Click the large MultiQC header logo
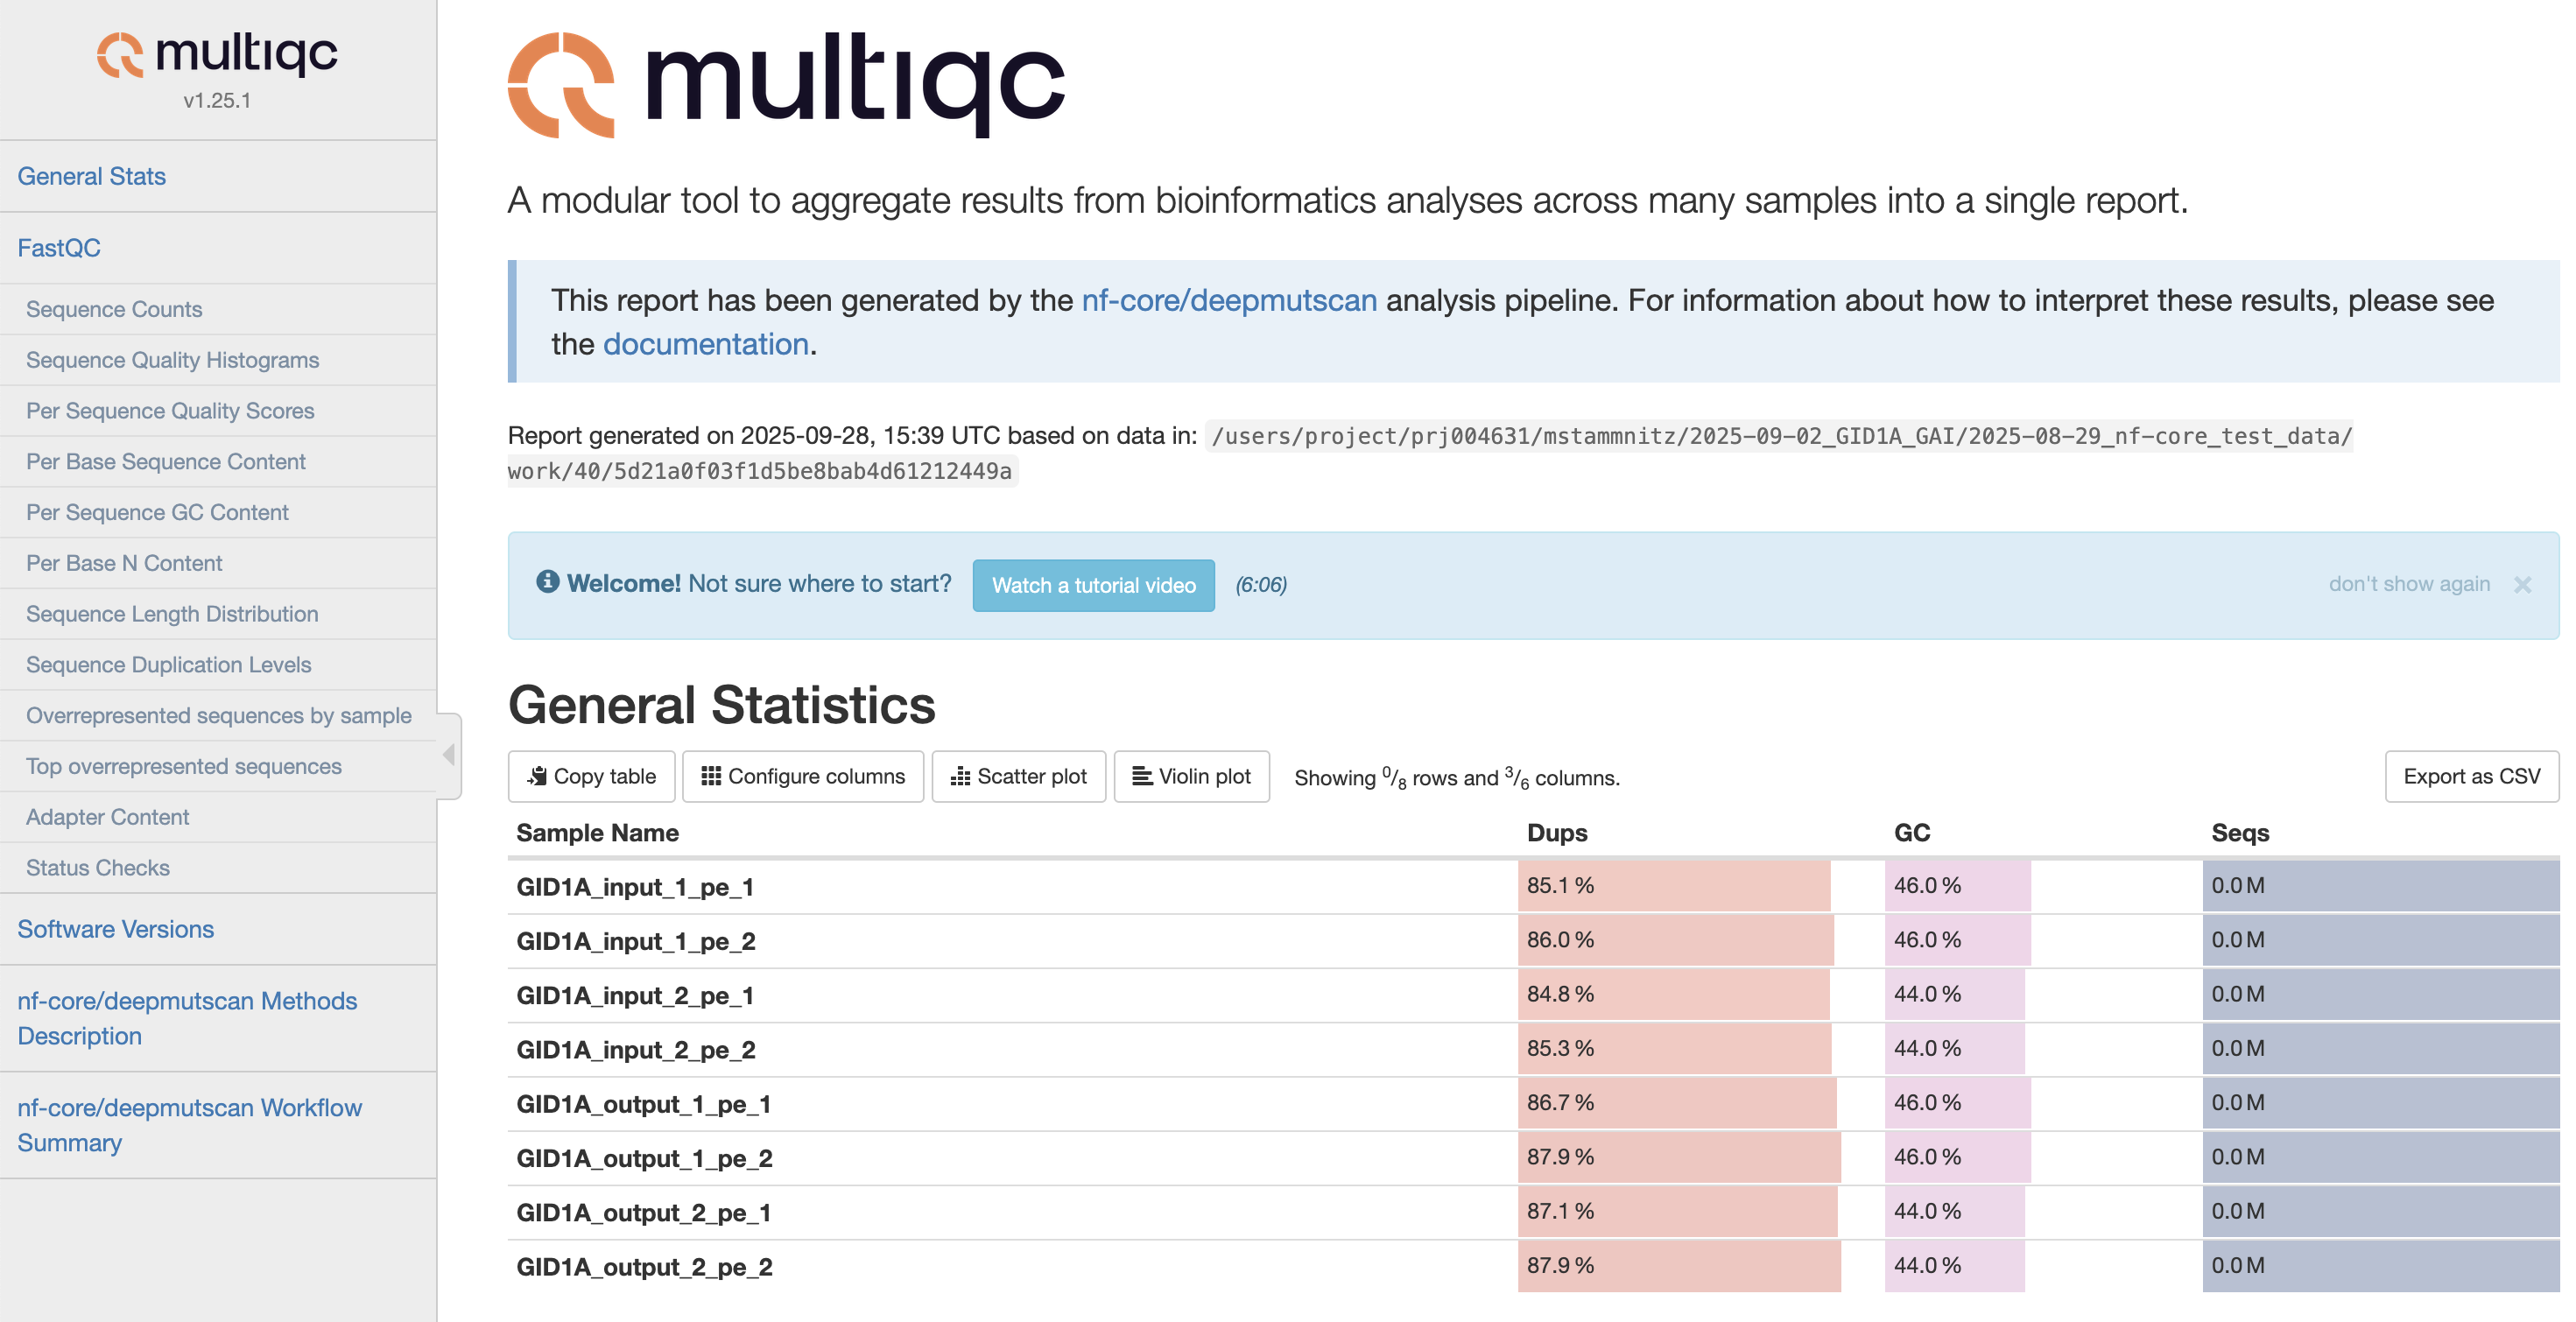 [x=786, y=85]
